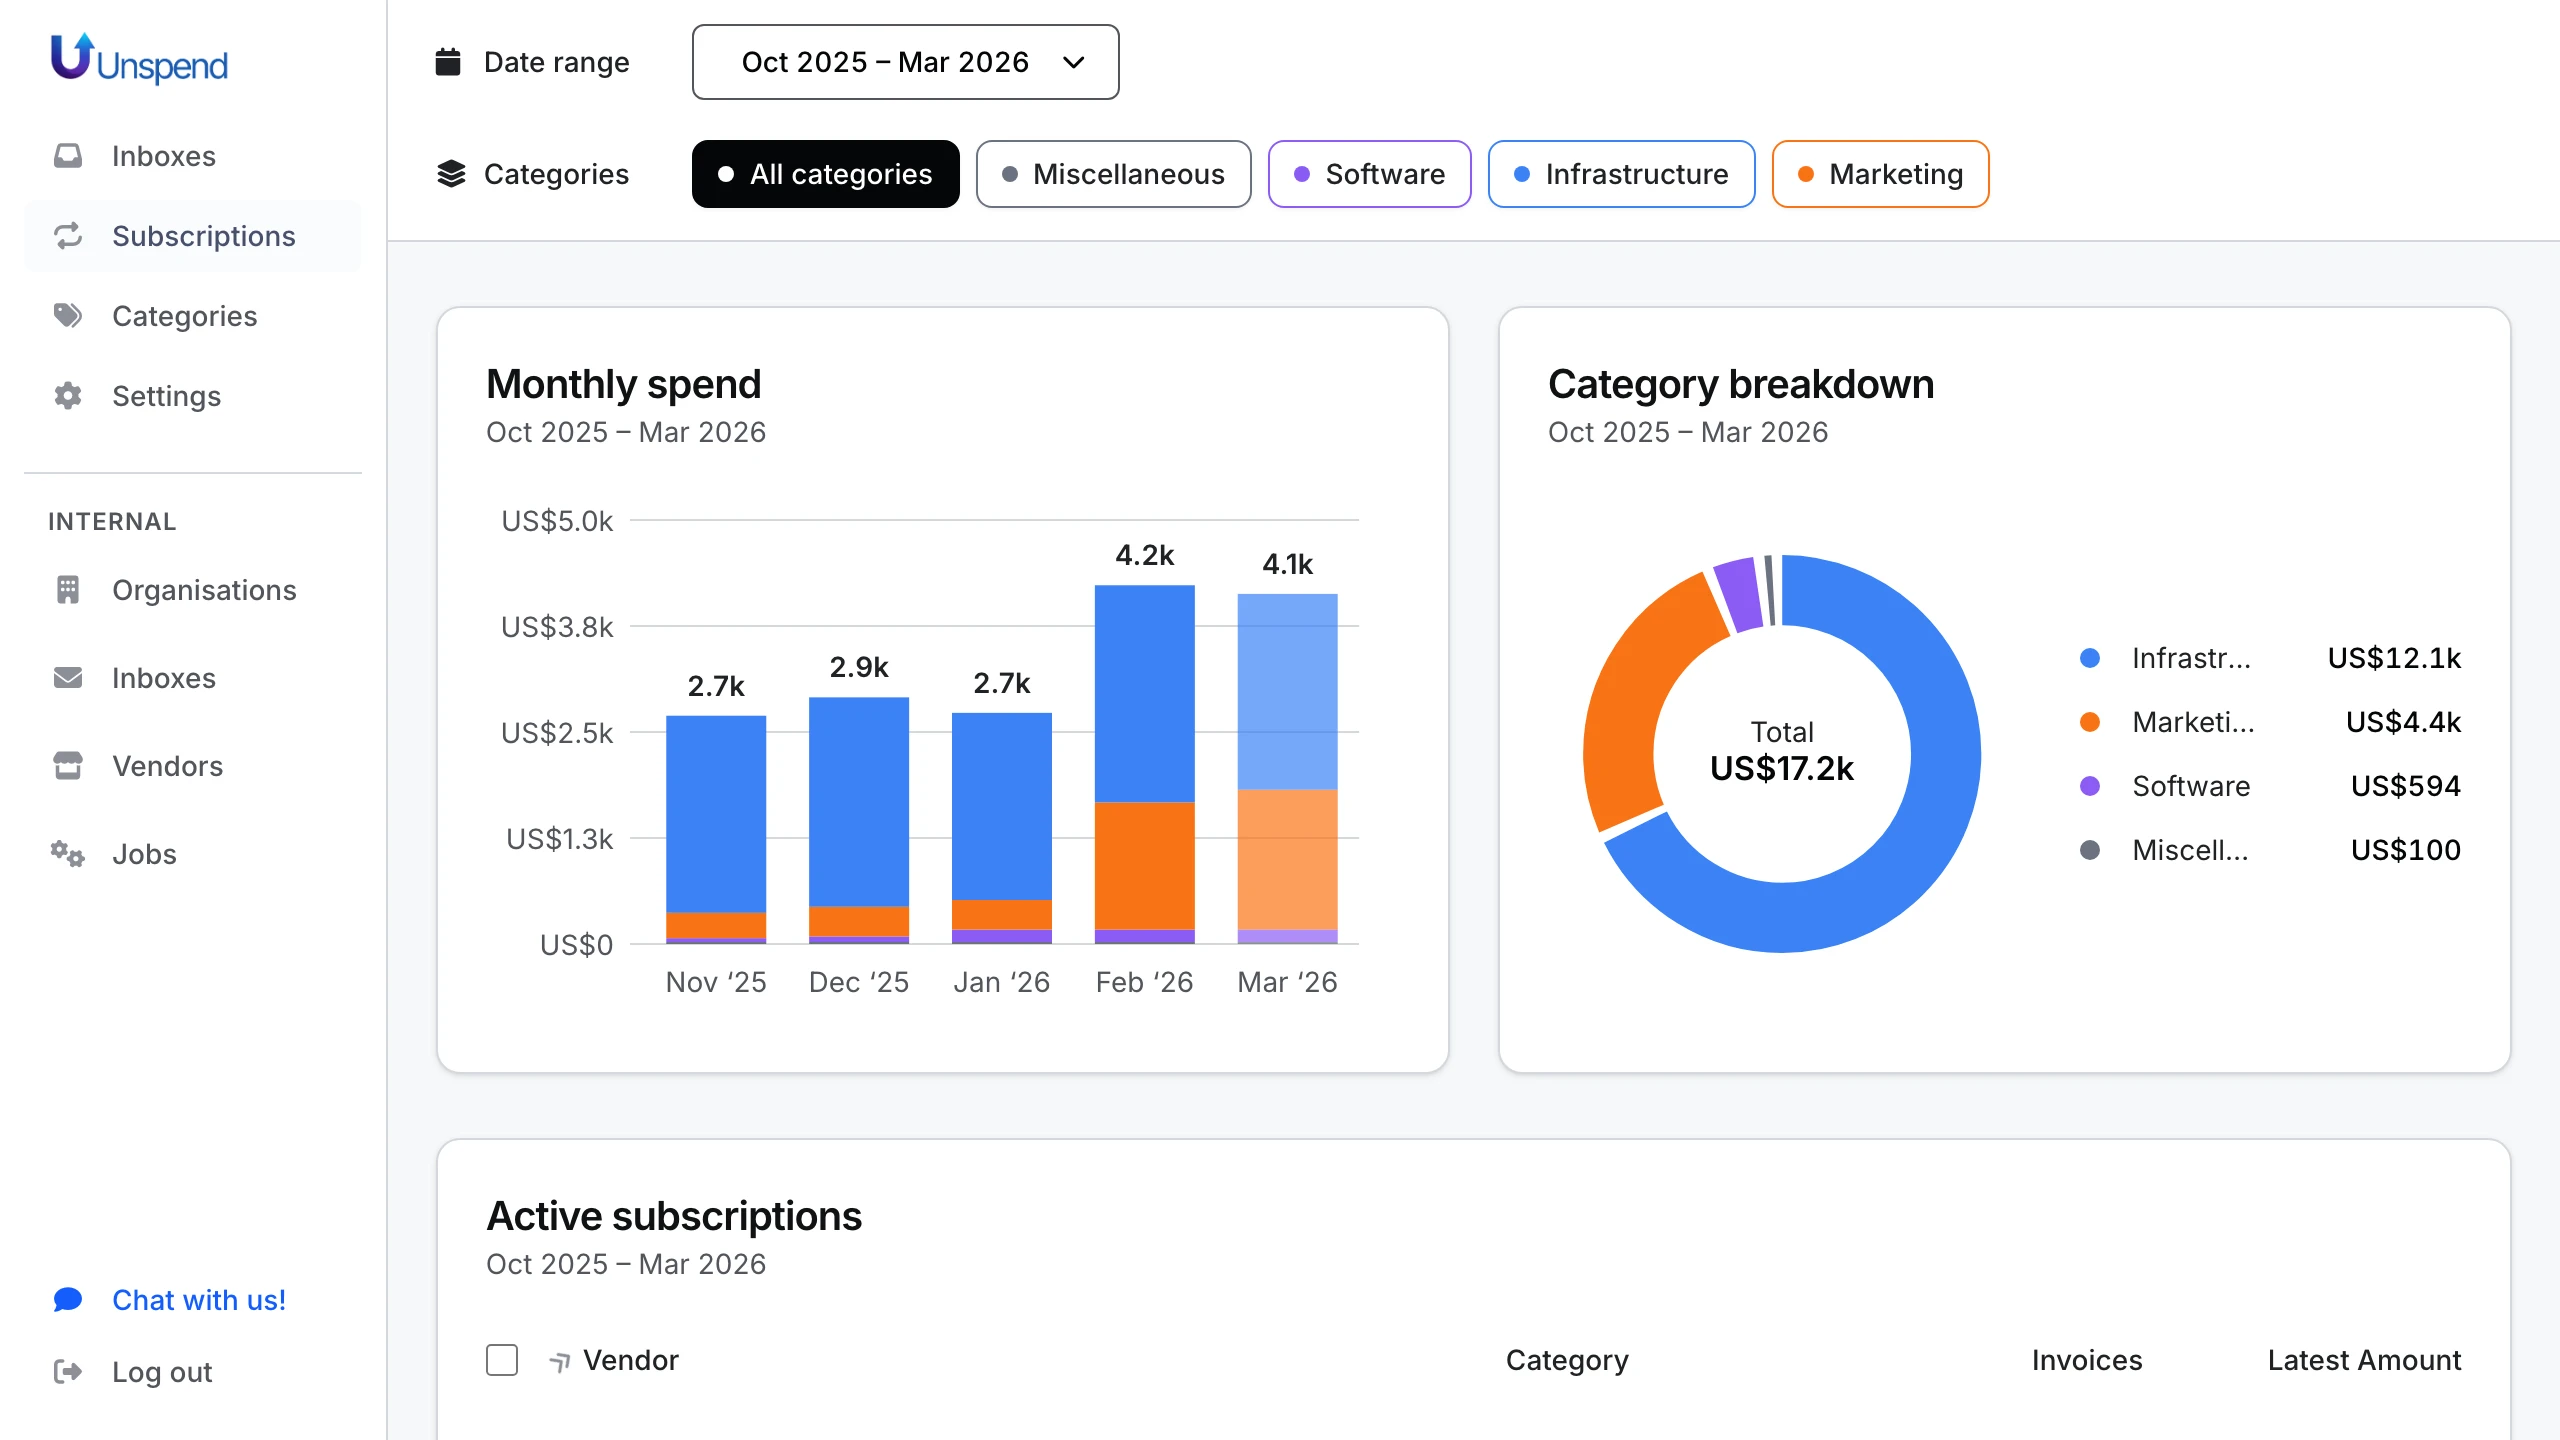Select All categories filter
Image resolution: width=2560 pixels, height=1440 pixels.
point(825,174)
